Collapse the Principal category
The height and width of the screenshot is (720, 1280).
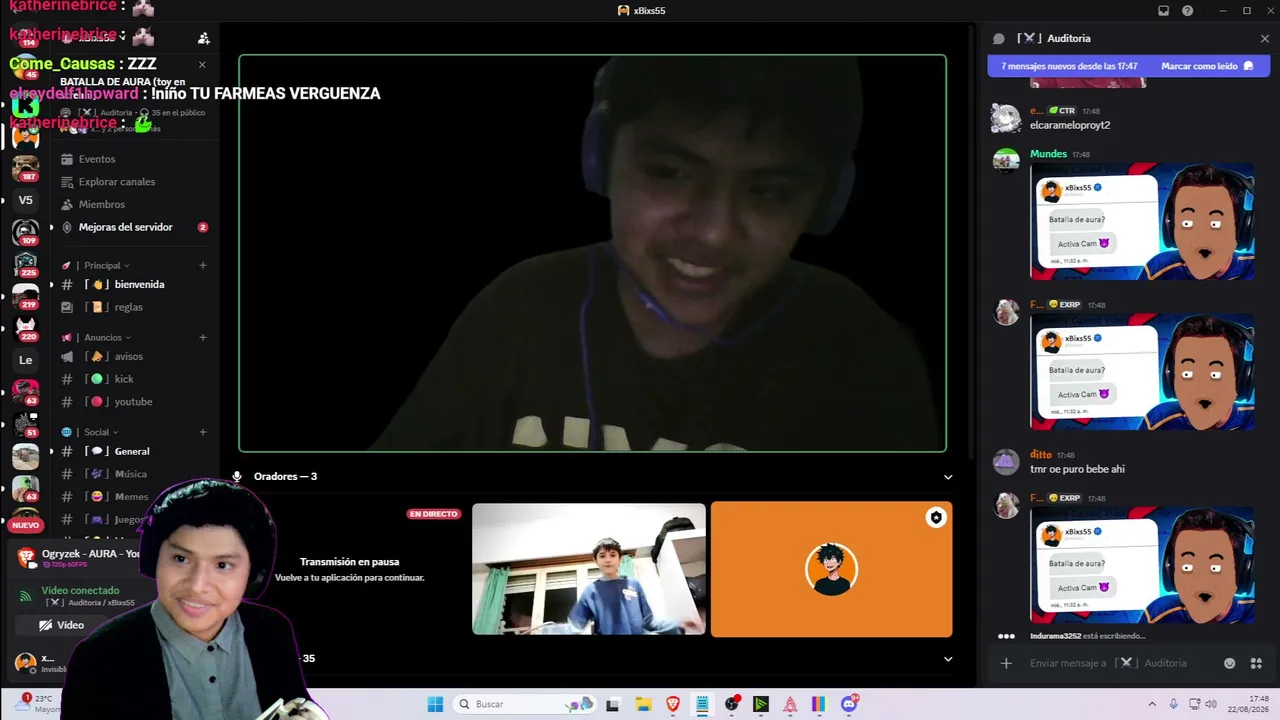point(103,265)
